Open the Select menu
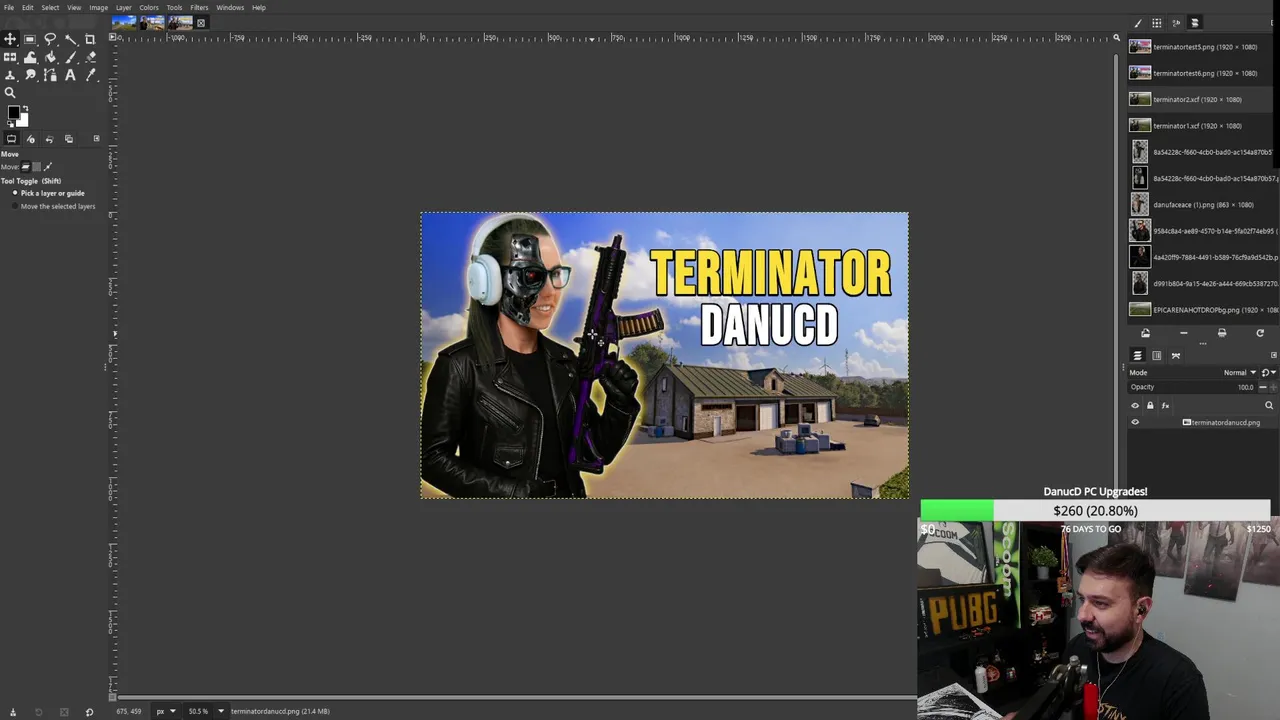The width and height of the screenshot is (1280, 720). click(50, 7)
